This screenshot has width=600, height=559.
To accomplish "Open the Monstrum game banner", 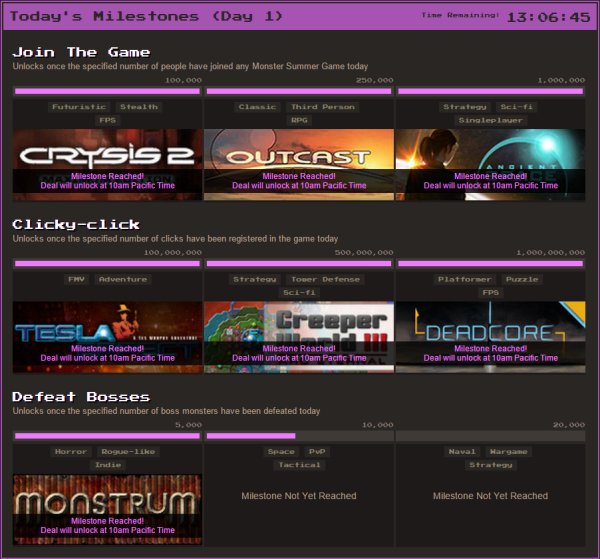I will (x=108, y=510).
